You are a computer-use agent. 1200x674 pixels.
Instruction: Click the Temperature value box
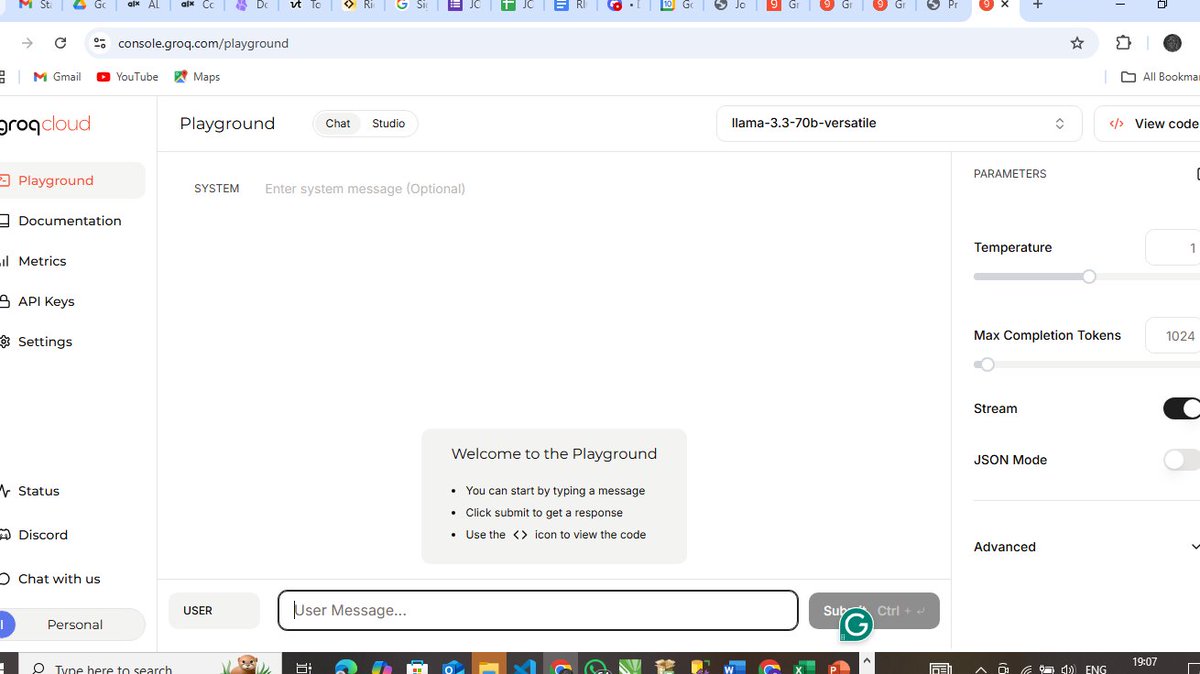[1174, 248]
